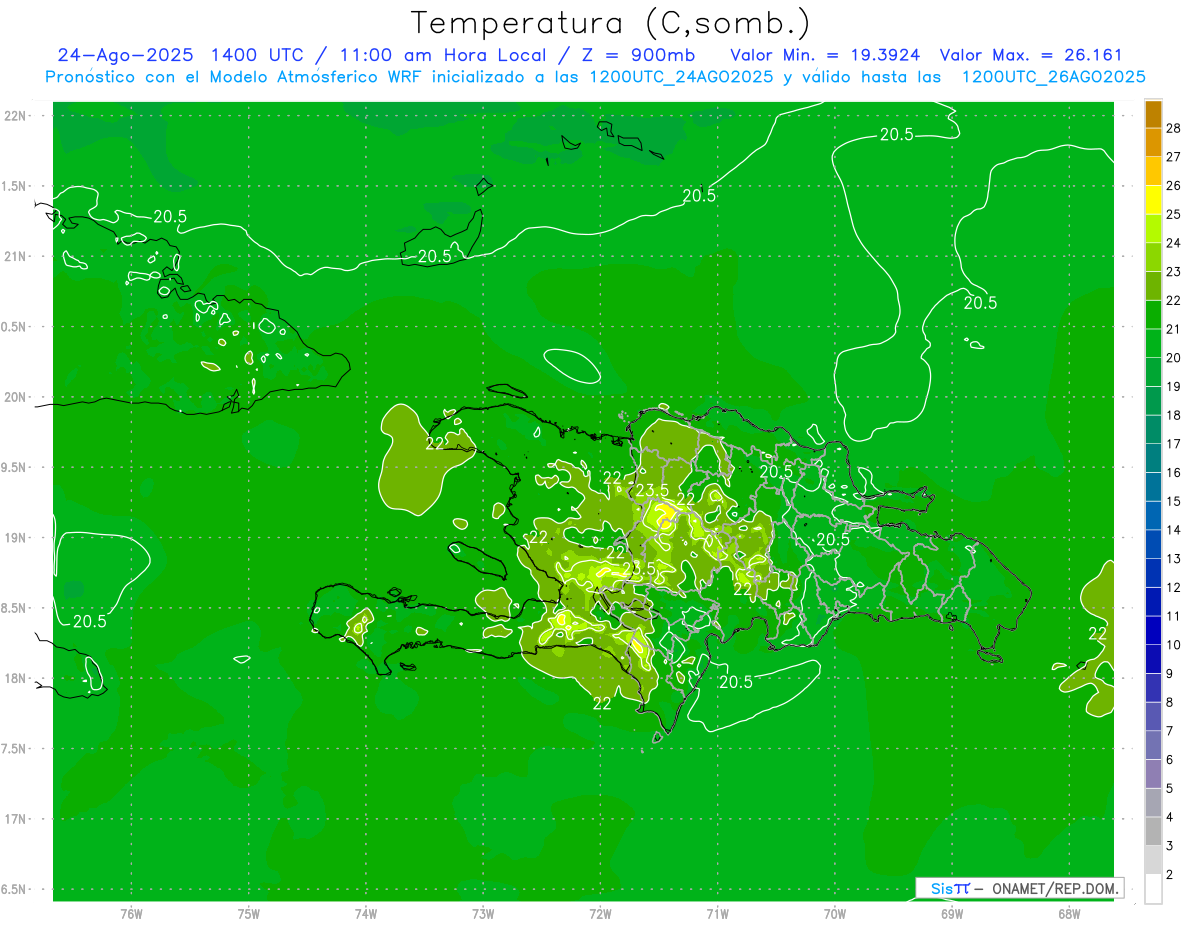The height and width of the screenshot is (927, 1200).
Task: Click the 15 label on the color scale
Action: pos(1174,501)
